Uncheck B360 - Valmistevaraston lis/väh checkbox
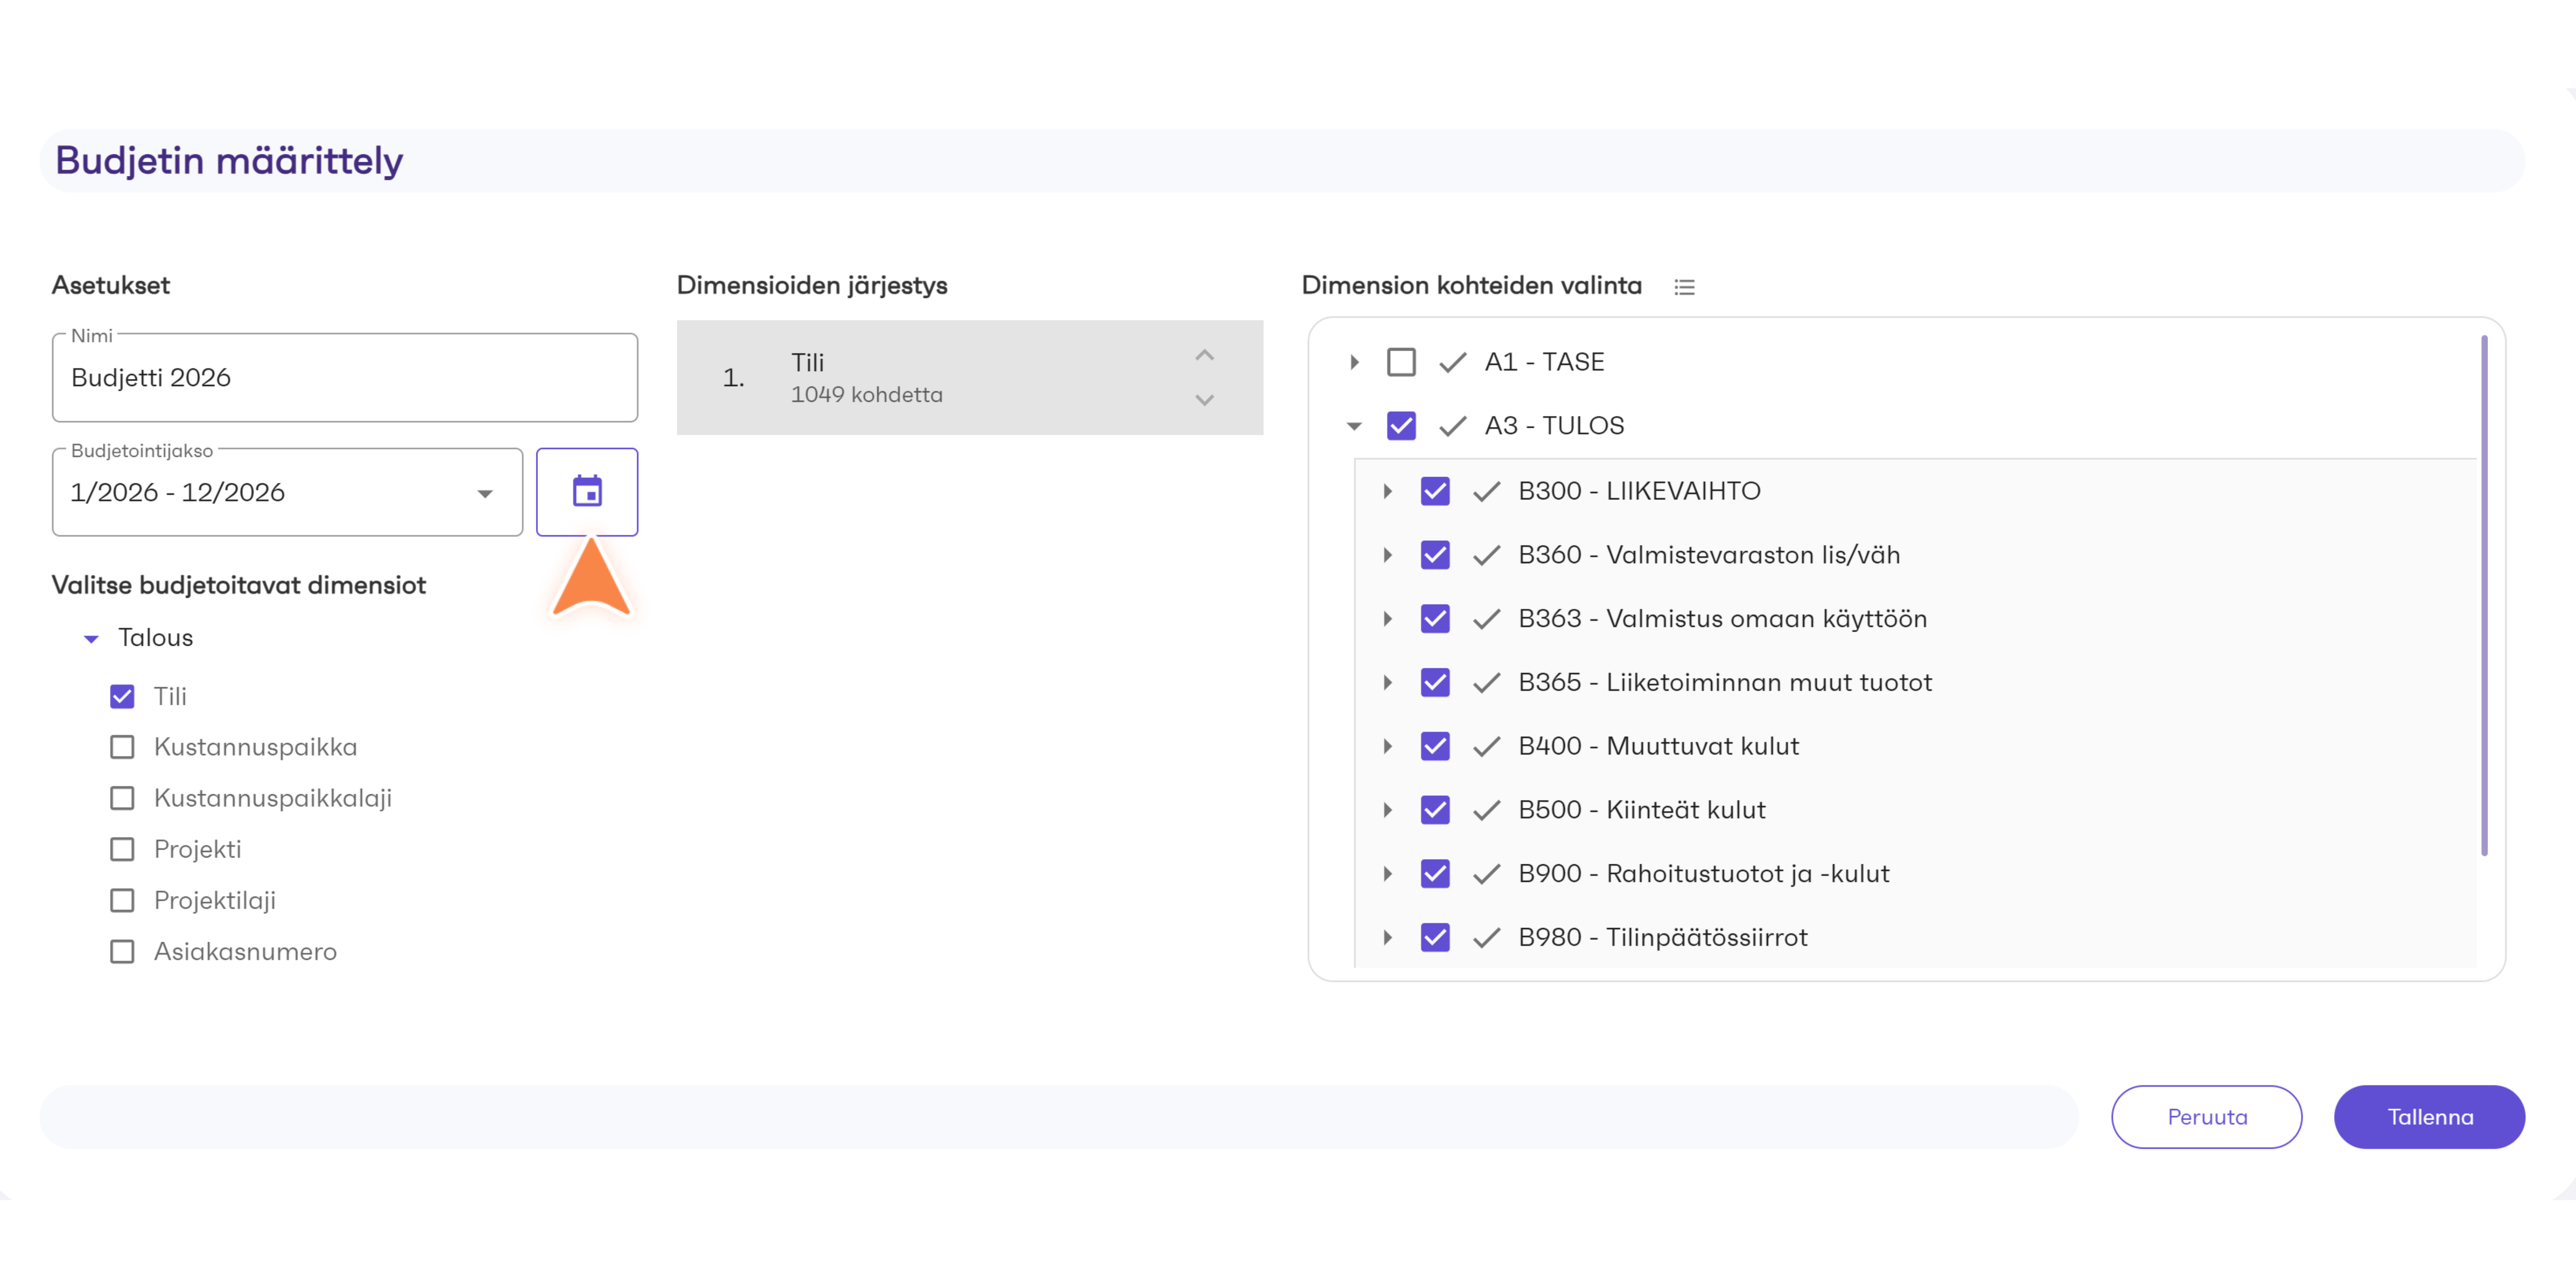The height and width of the screenshot is (1288, 2576). coord(1435,555)
